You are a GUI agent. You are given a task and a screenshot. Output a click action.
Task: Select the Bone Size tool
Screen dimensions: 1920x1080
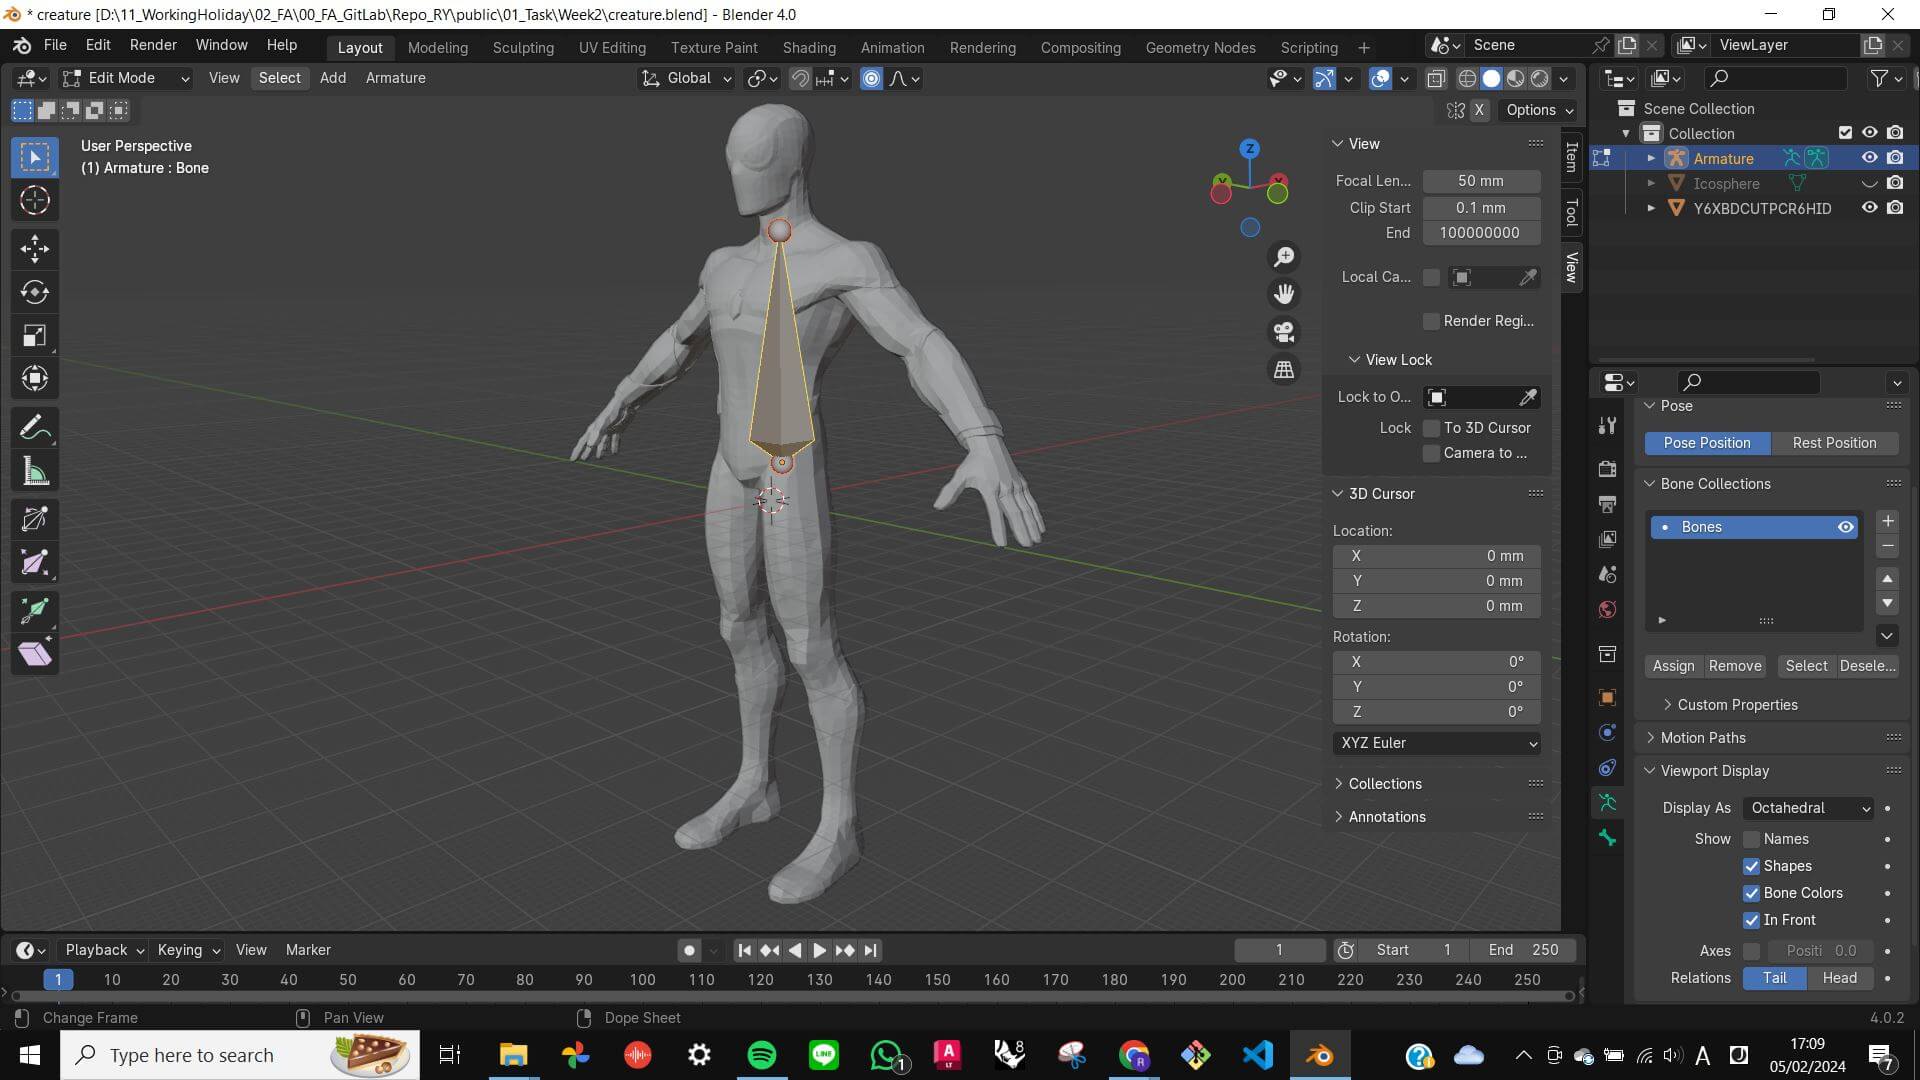click(35, 562)
